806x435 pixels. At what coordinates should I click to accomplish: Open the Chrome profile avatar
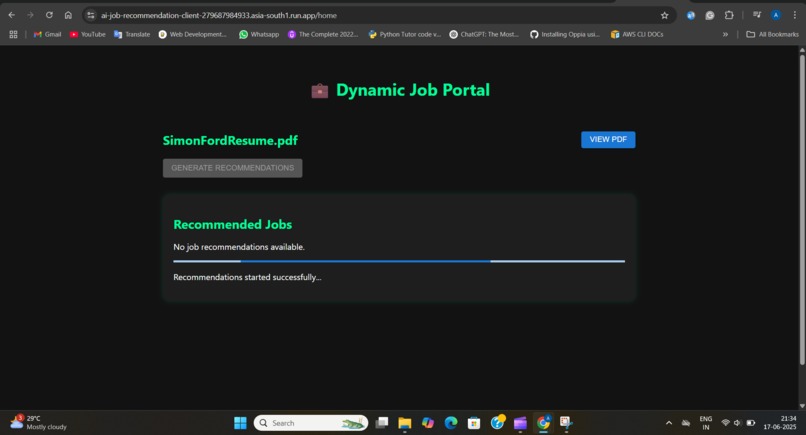pos(776,15)
